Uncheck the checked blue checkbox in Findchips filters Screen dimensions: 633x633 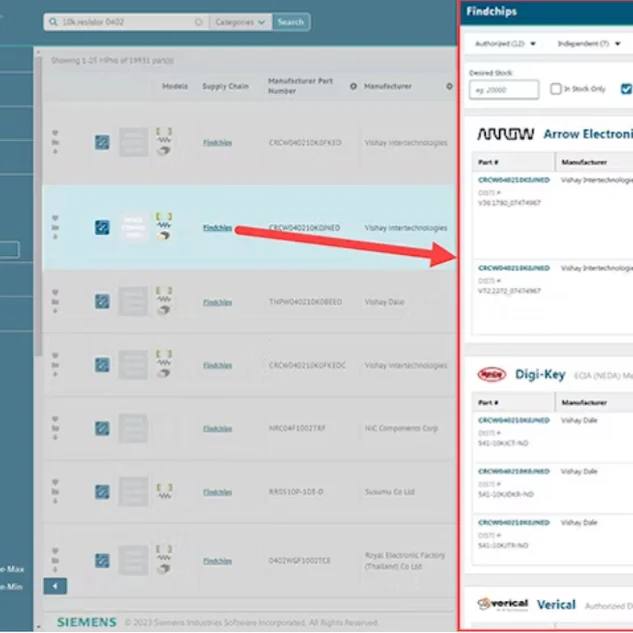click(626, 89)
